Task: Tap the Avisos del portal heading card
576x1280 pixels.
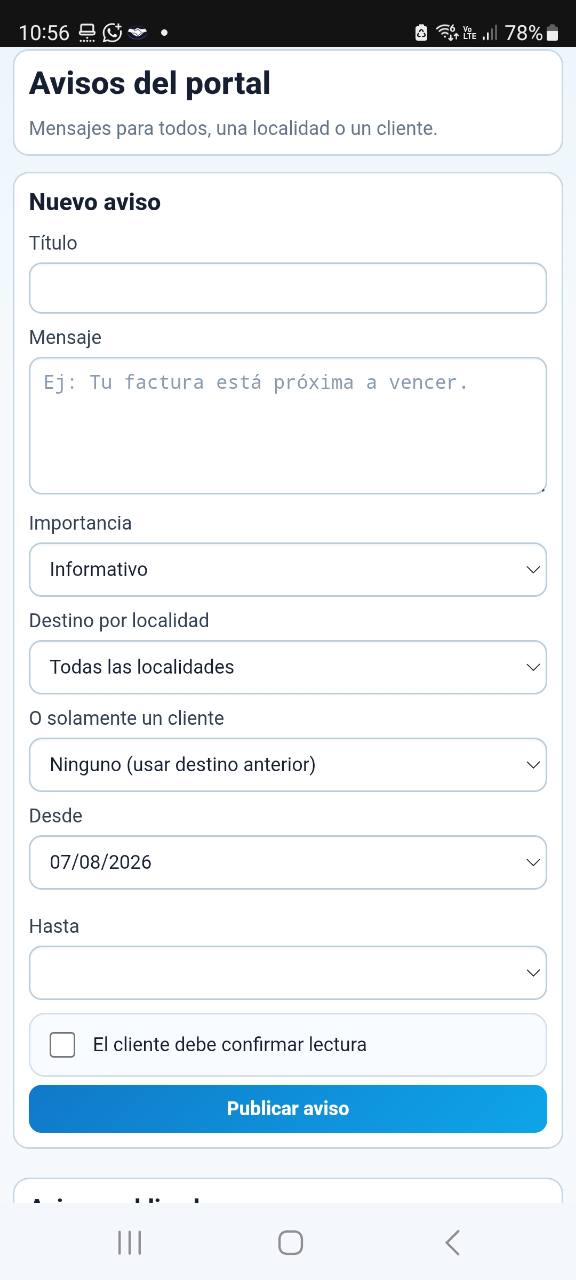Action: [x=288, y=102]
